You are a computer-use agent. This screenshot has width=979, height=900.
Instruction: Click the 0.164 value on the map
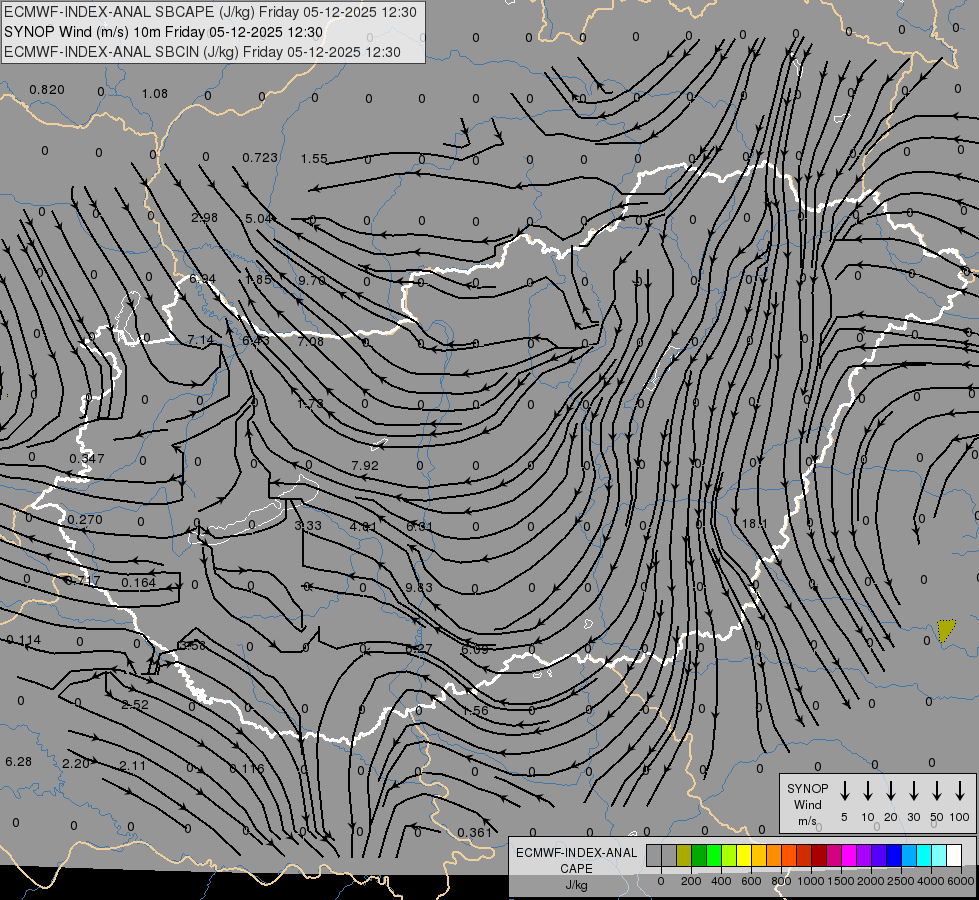(139, 583)
